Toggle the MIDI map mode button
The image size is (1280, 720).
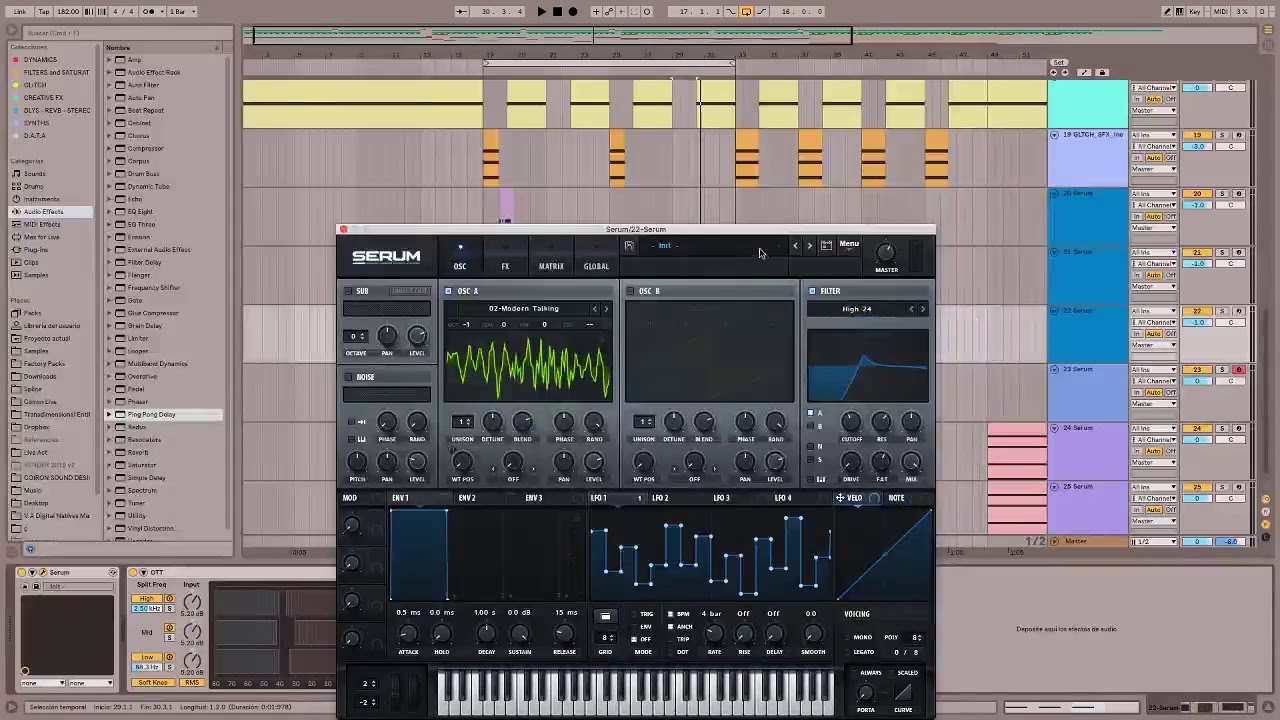pyautogui.click(x=1220, y=12)
